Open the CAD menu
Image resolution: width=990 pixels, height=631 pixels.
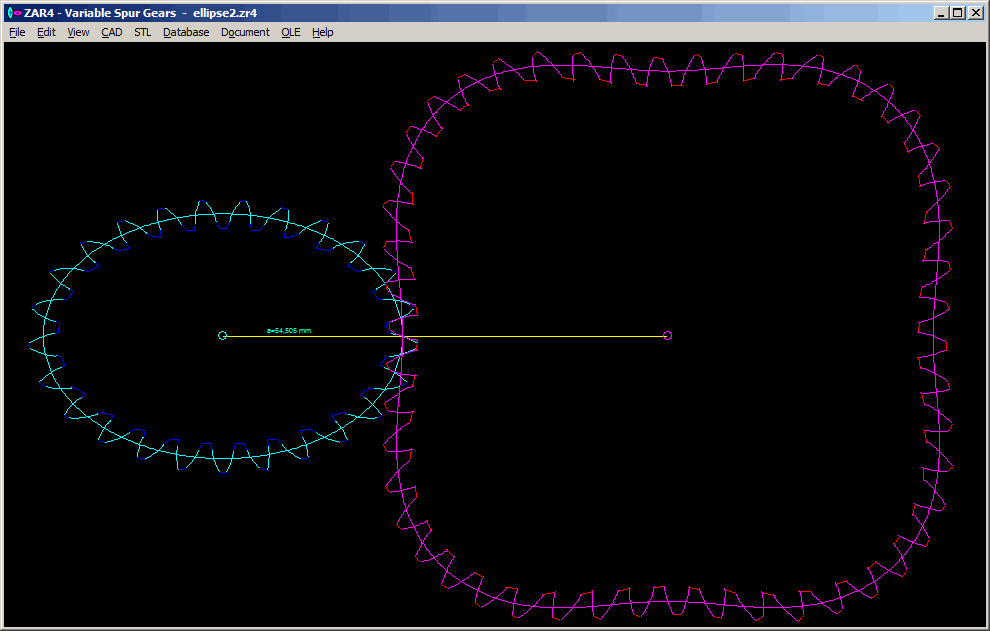(x=112, y=32)
